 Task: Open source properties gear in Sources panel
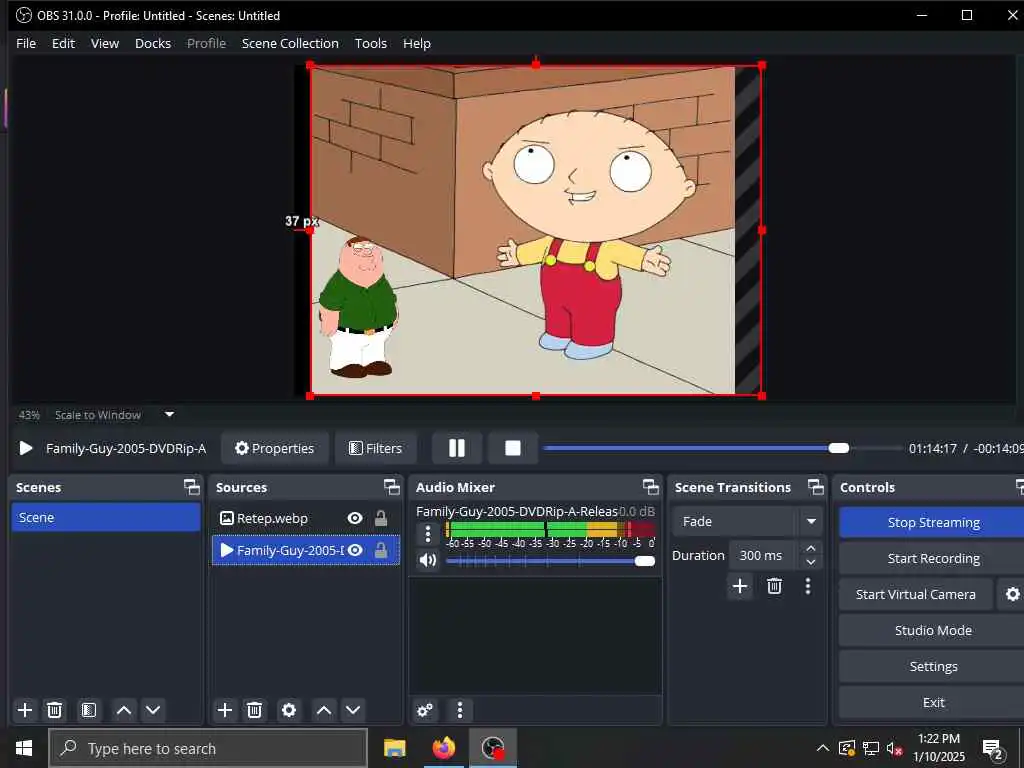(x=289, y=710)
